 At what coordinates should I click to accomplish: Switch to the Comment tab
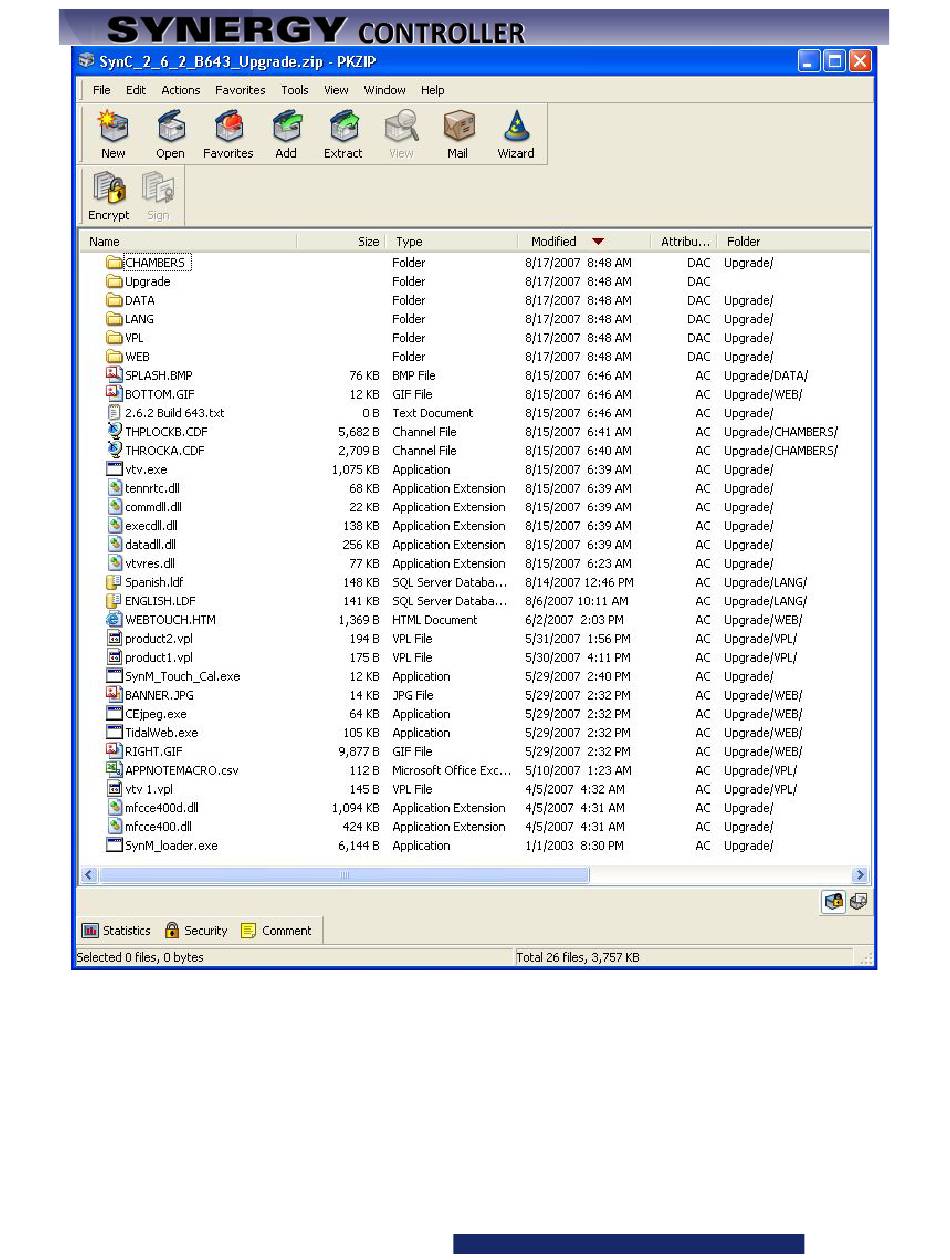[x=278, y=931]
